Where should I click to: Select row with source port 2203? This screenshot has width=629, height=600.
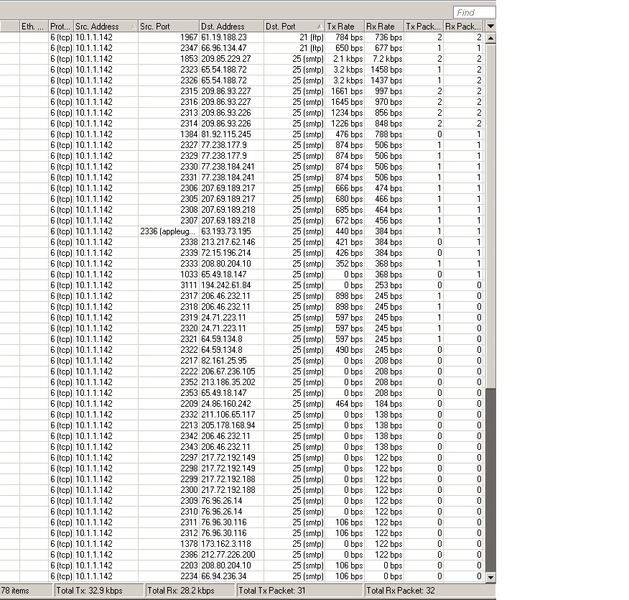click(x=241, y=566)
